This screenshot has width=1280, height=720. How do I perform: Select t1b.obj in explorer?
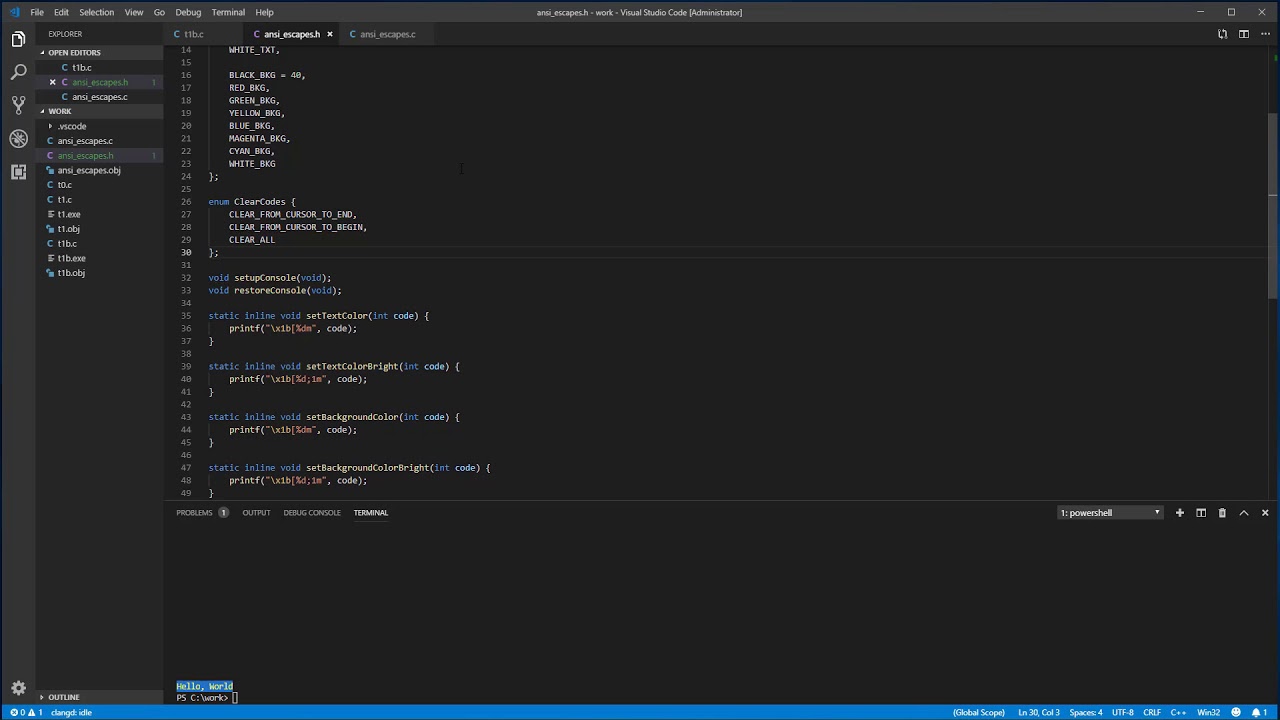point(70,273)
